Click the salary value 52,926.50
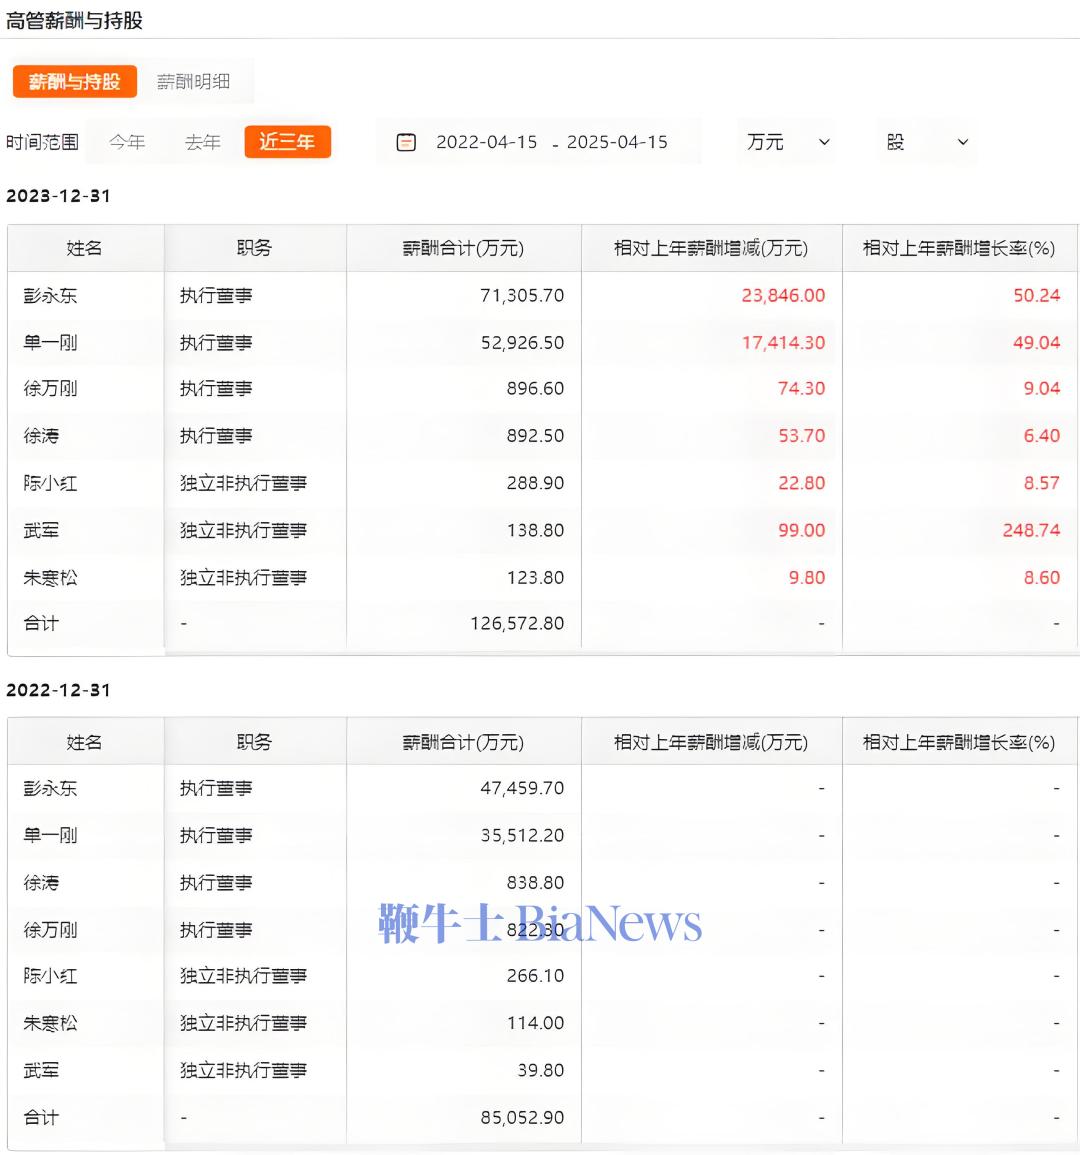This screenshot has height=1155, width=1080. click(x=522, y=343)
